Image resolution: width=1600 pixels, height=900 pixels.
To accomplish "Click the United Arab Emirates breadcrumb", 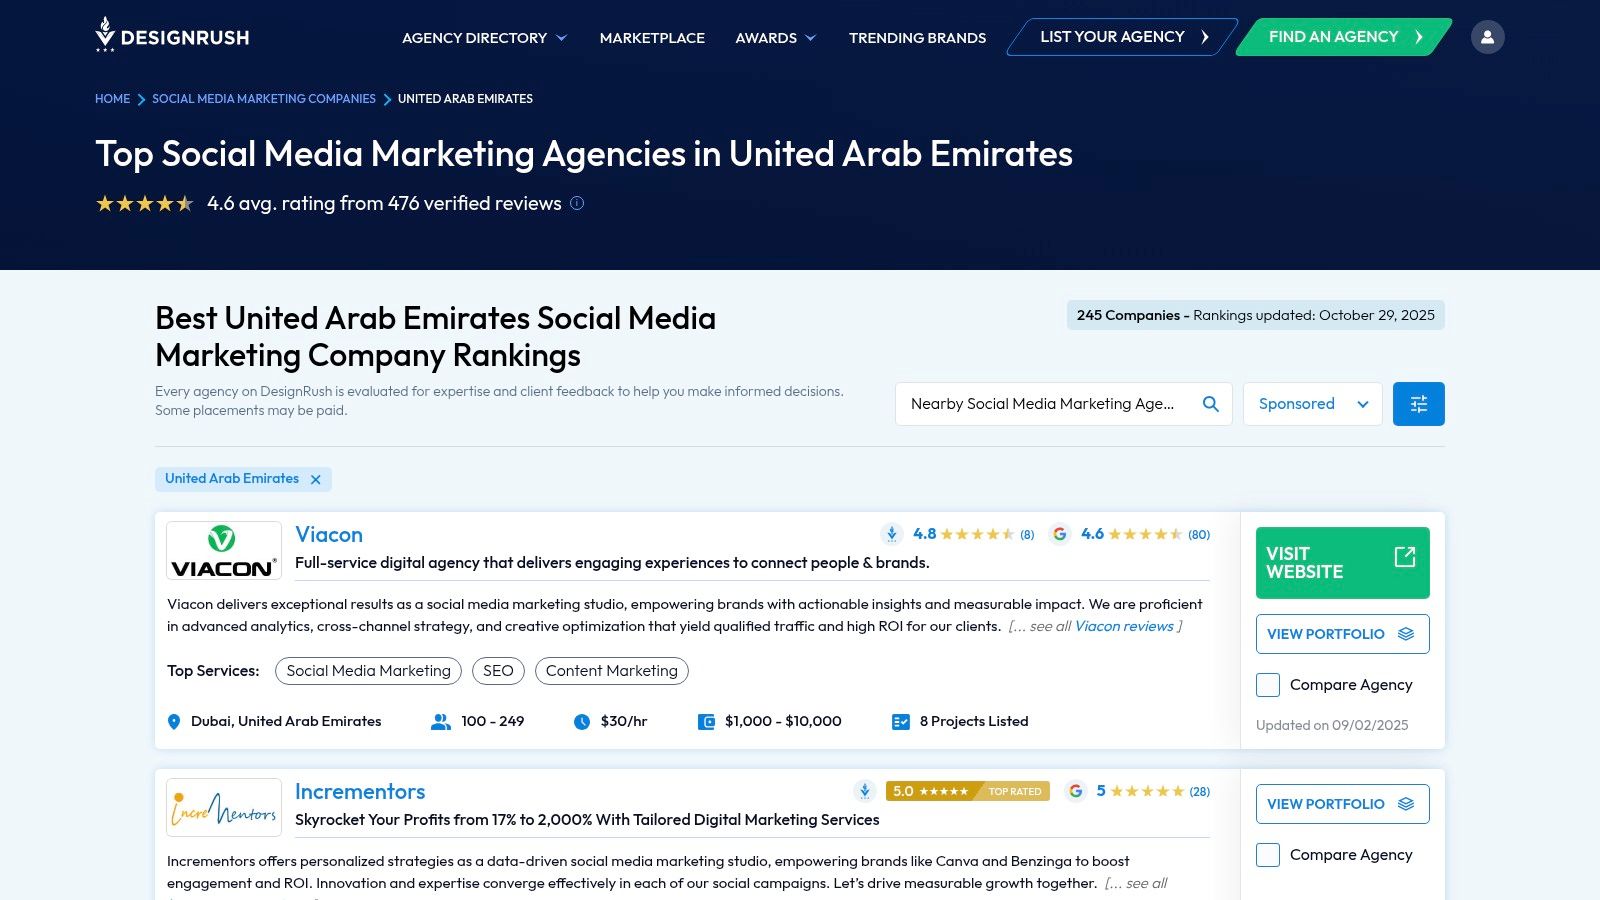I will pyautogui.click(x=465, y=99).
